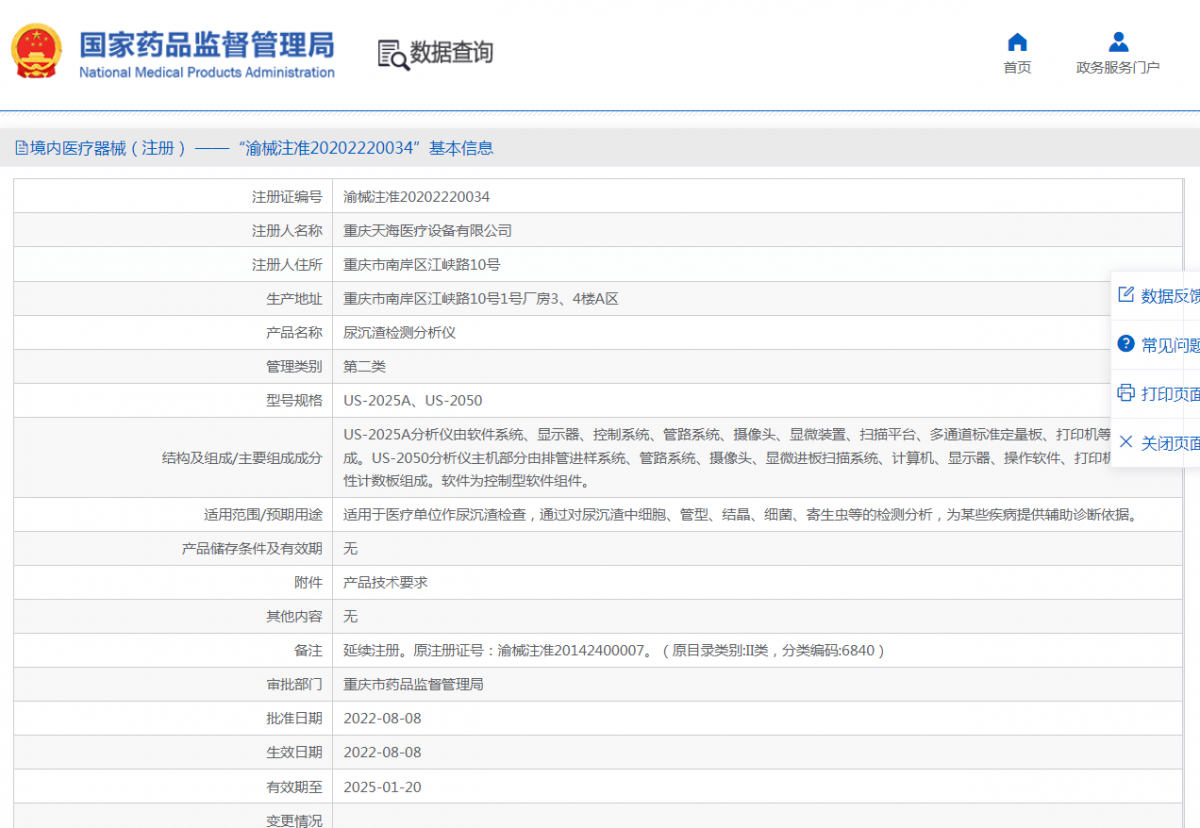Screen dimensions: 1200x828
Task: Click the 数据查询 magnifier document icon
Action: pos(393,54)
